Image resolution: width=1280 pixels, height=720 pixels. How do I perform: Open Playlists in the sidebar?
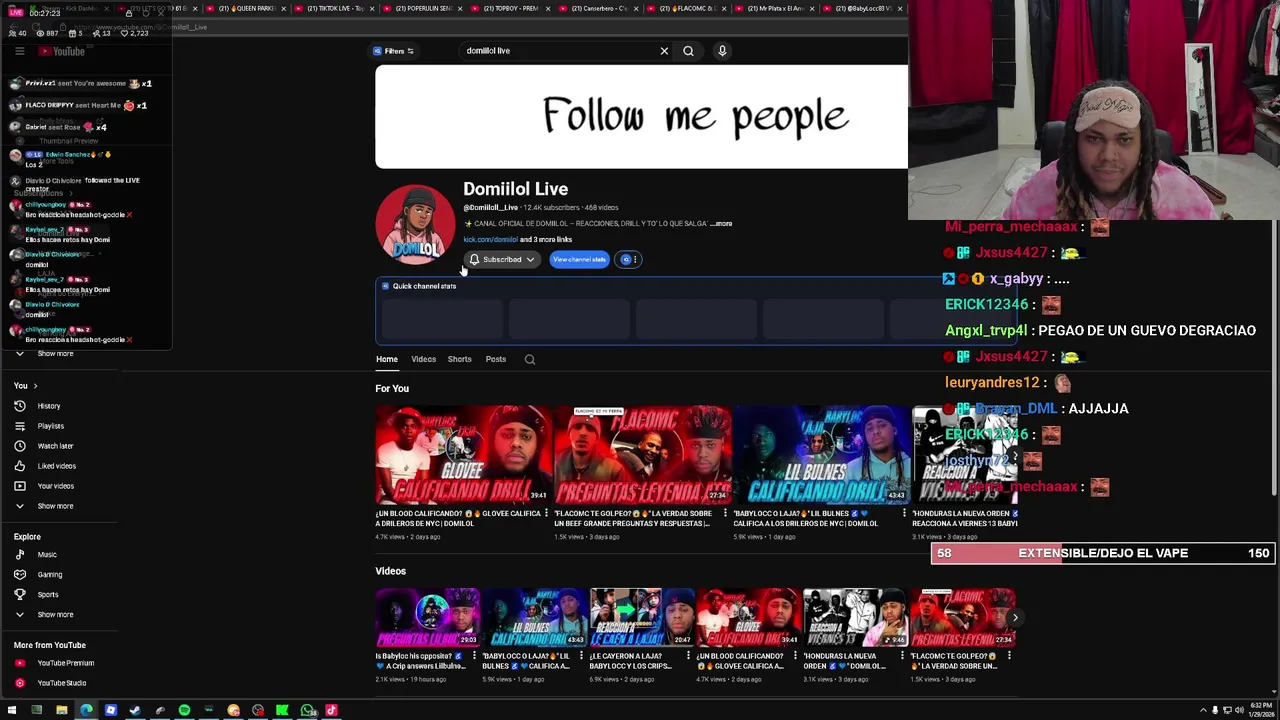coord(50,426)
